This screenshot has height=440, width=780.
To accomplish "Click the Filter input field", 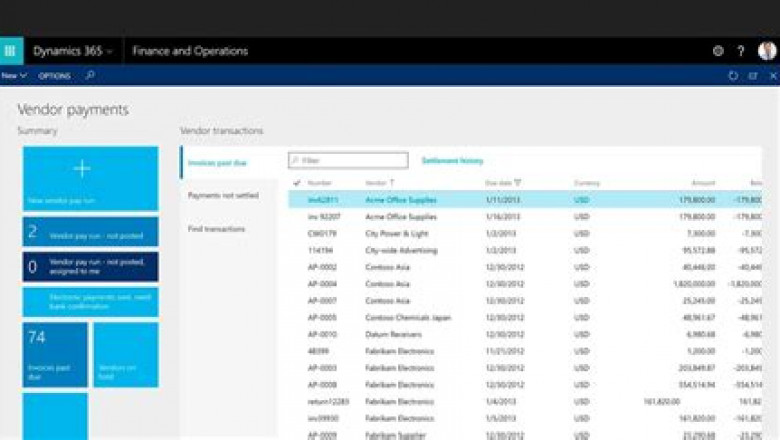I will (350, 160).
